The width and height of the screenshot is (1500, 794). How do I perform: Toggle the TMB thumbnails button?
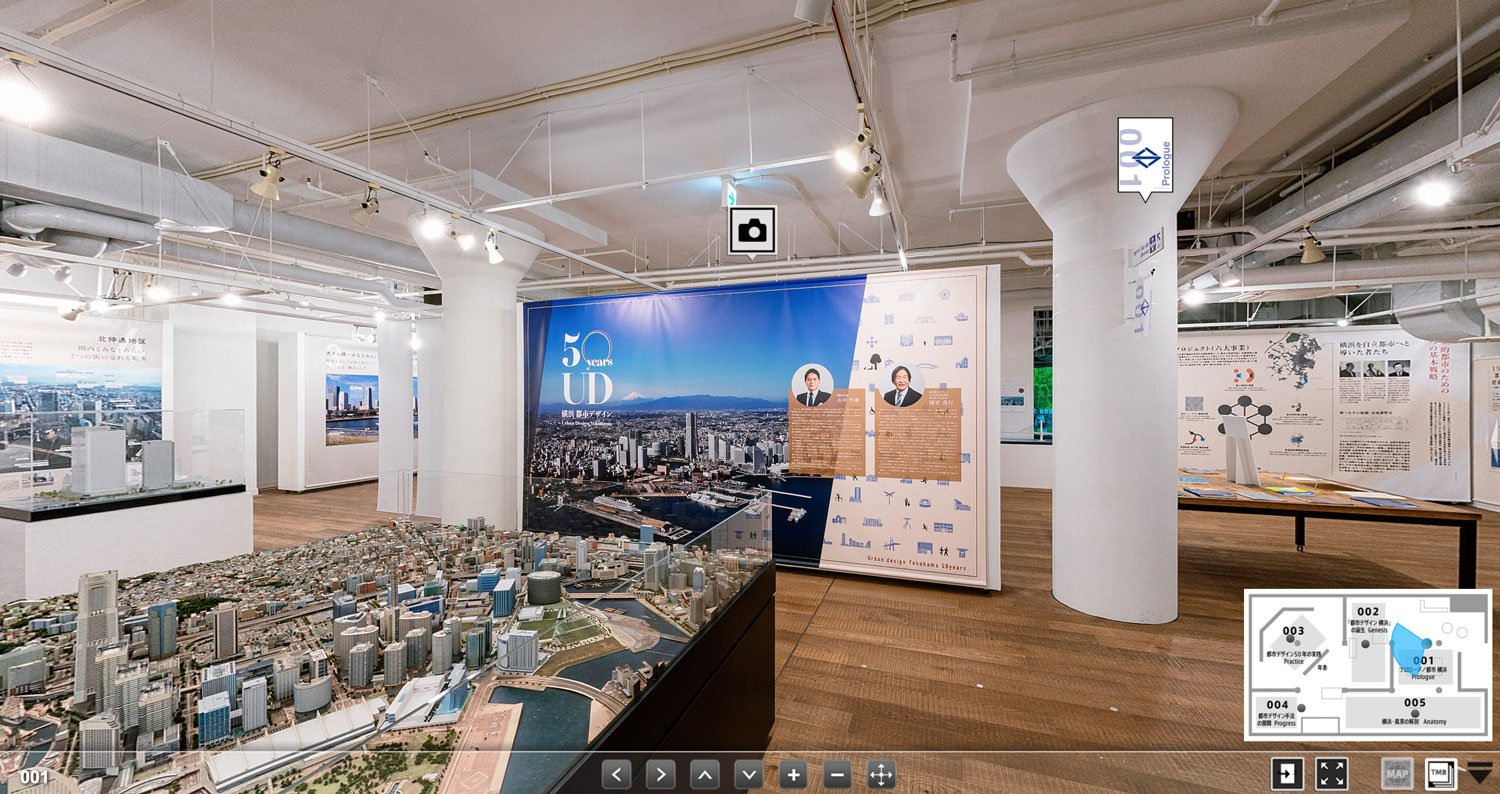coord(1440,773)
